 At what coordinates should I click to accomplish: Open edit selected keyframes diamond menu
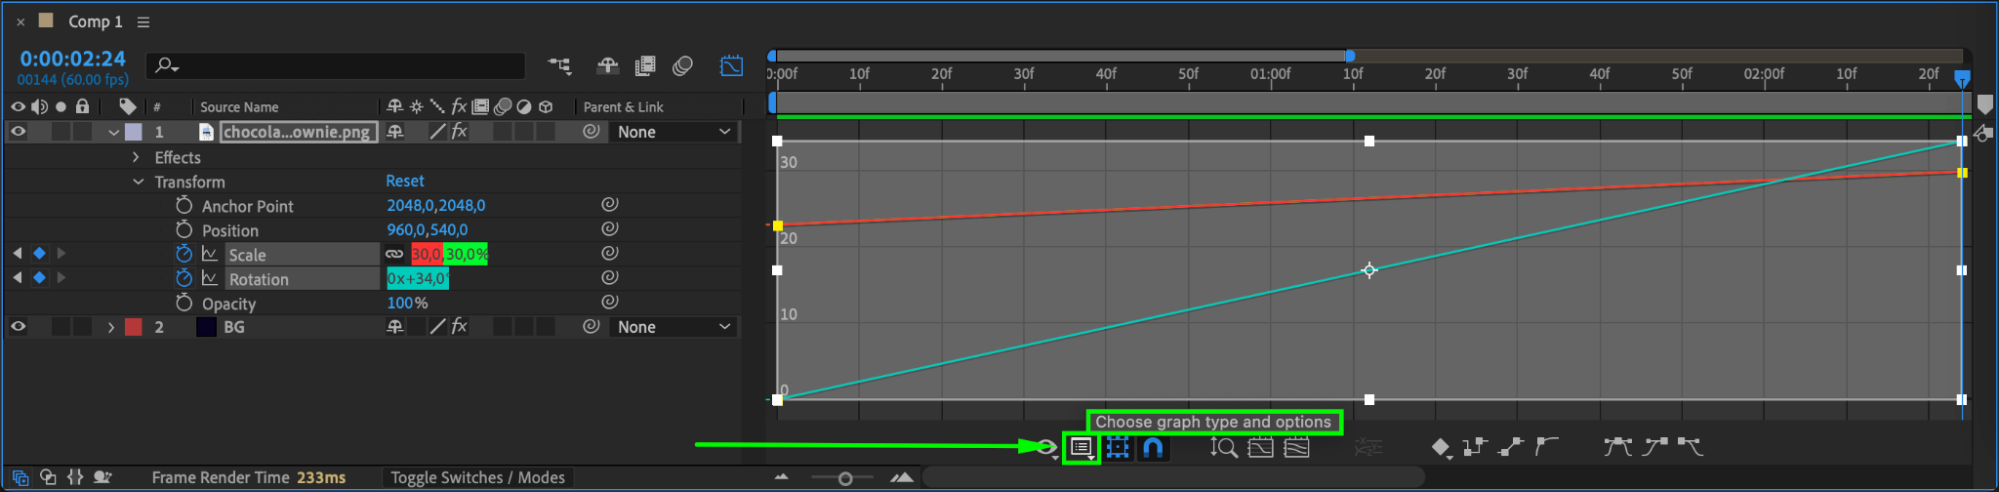tap(1441, 448)
